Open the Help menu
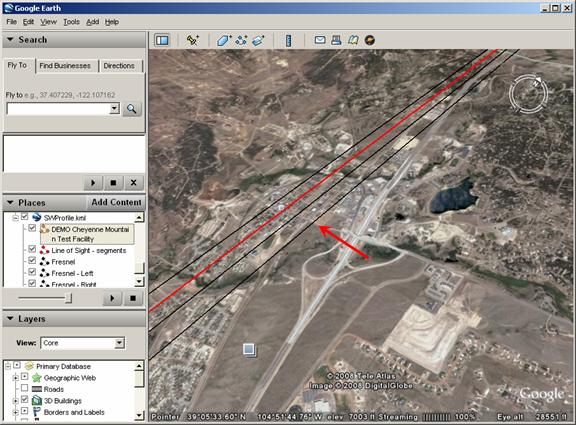Image resolution: width=576 pixels, height=425 pixels. click(x=112, y=22)
